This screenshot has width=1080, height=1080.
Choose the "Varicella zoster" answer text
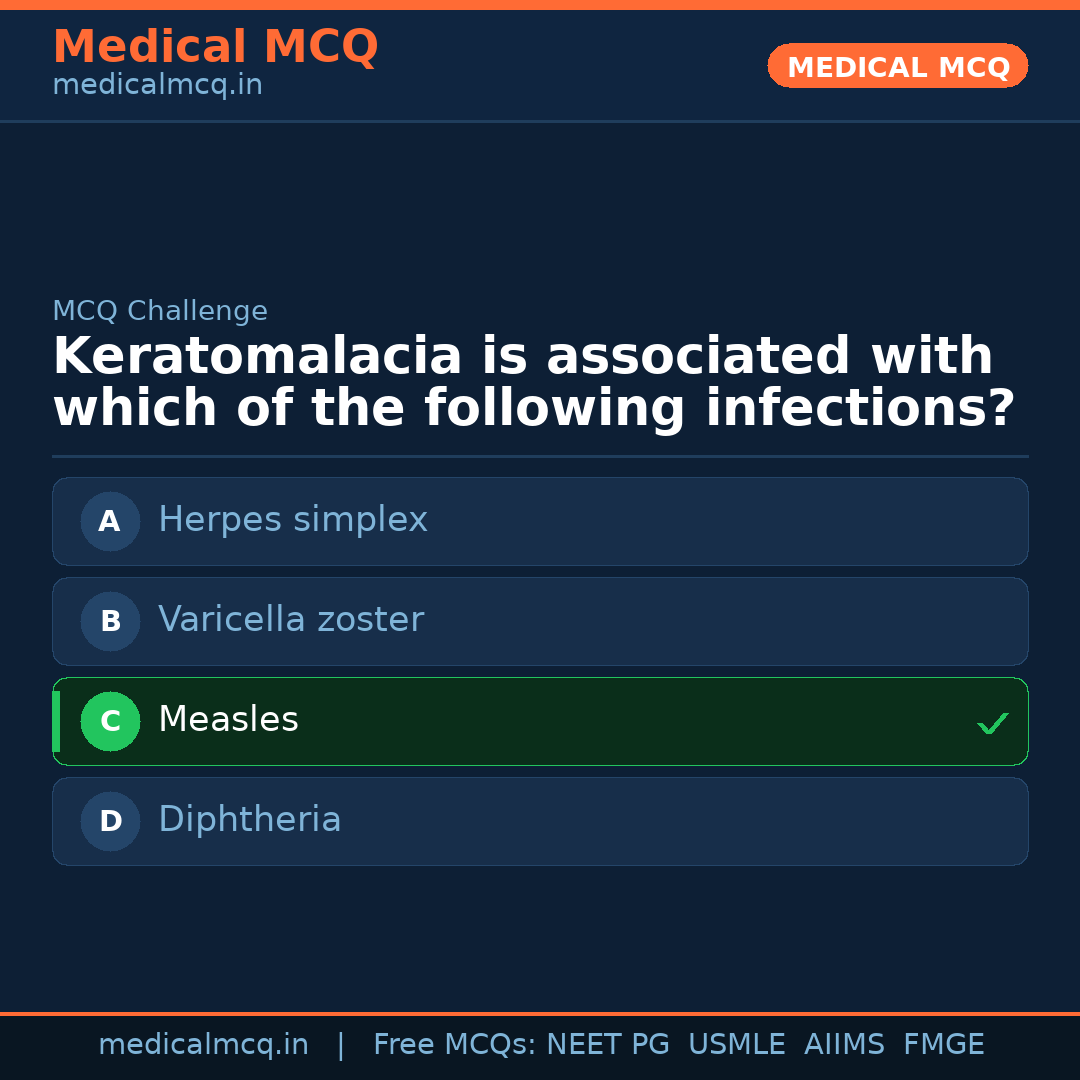click(x=291, y=620)
